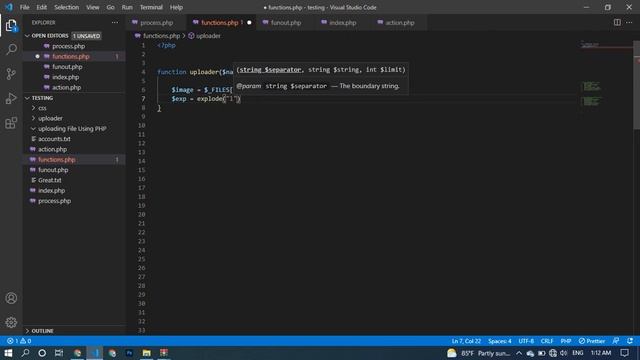Open Windows Start menu
Screen dimensions: 640x360
pyautogui.click(x=8, y=353)
